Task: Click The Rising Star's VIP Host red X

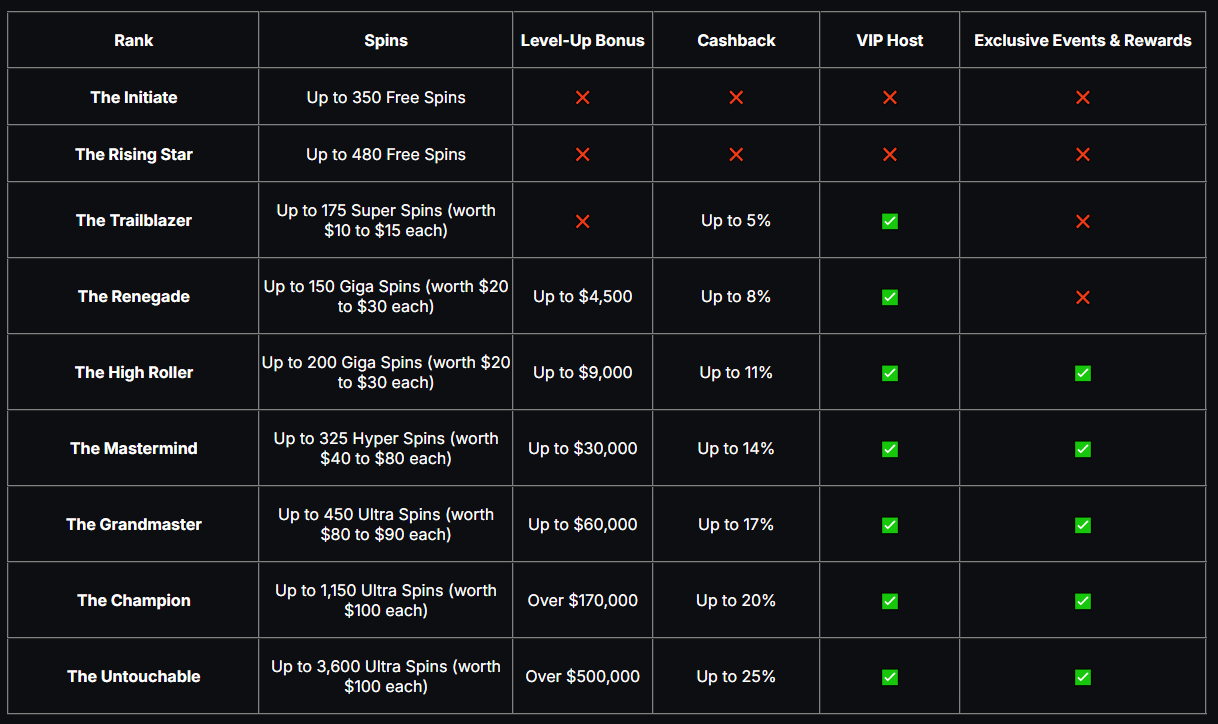Action: 890,154
